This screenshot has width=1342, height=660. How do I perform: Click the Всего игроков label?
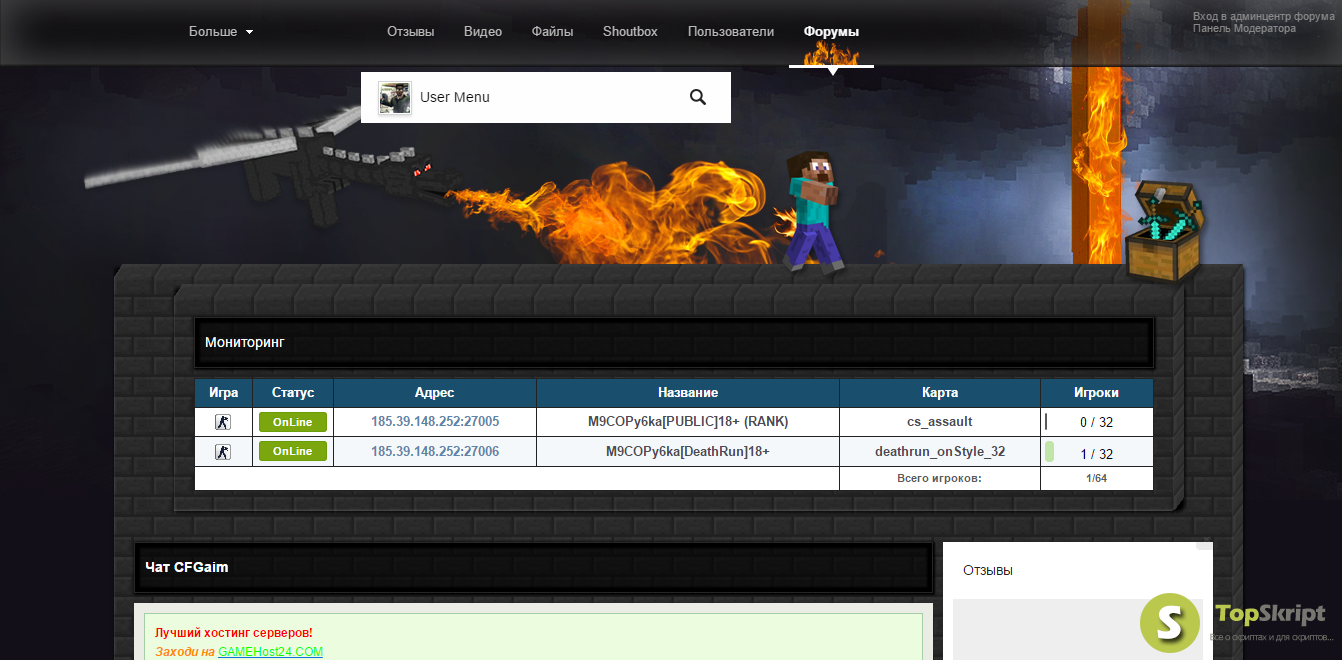pyautogui.click(x=940, y=479)
